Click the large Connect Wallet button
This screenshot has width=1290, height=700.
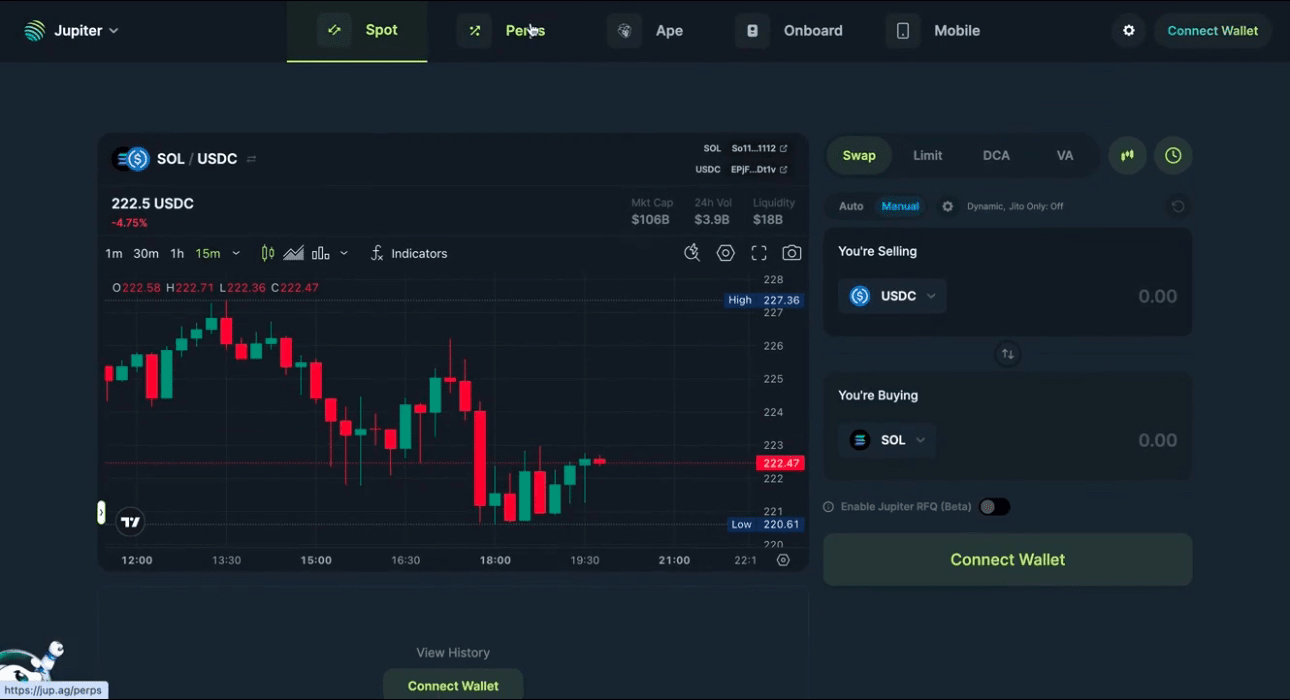[x=1008, y=560]
